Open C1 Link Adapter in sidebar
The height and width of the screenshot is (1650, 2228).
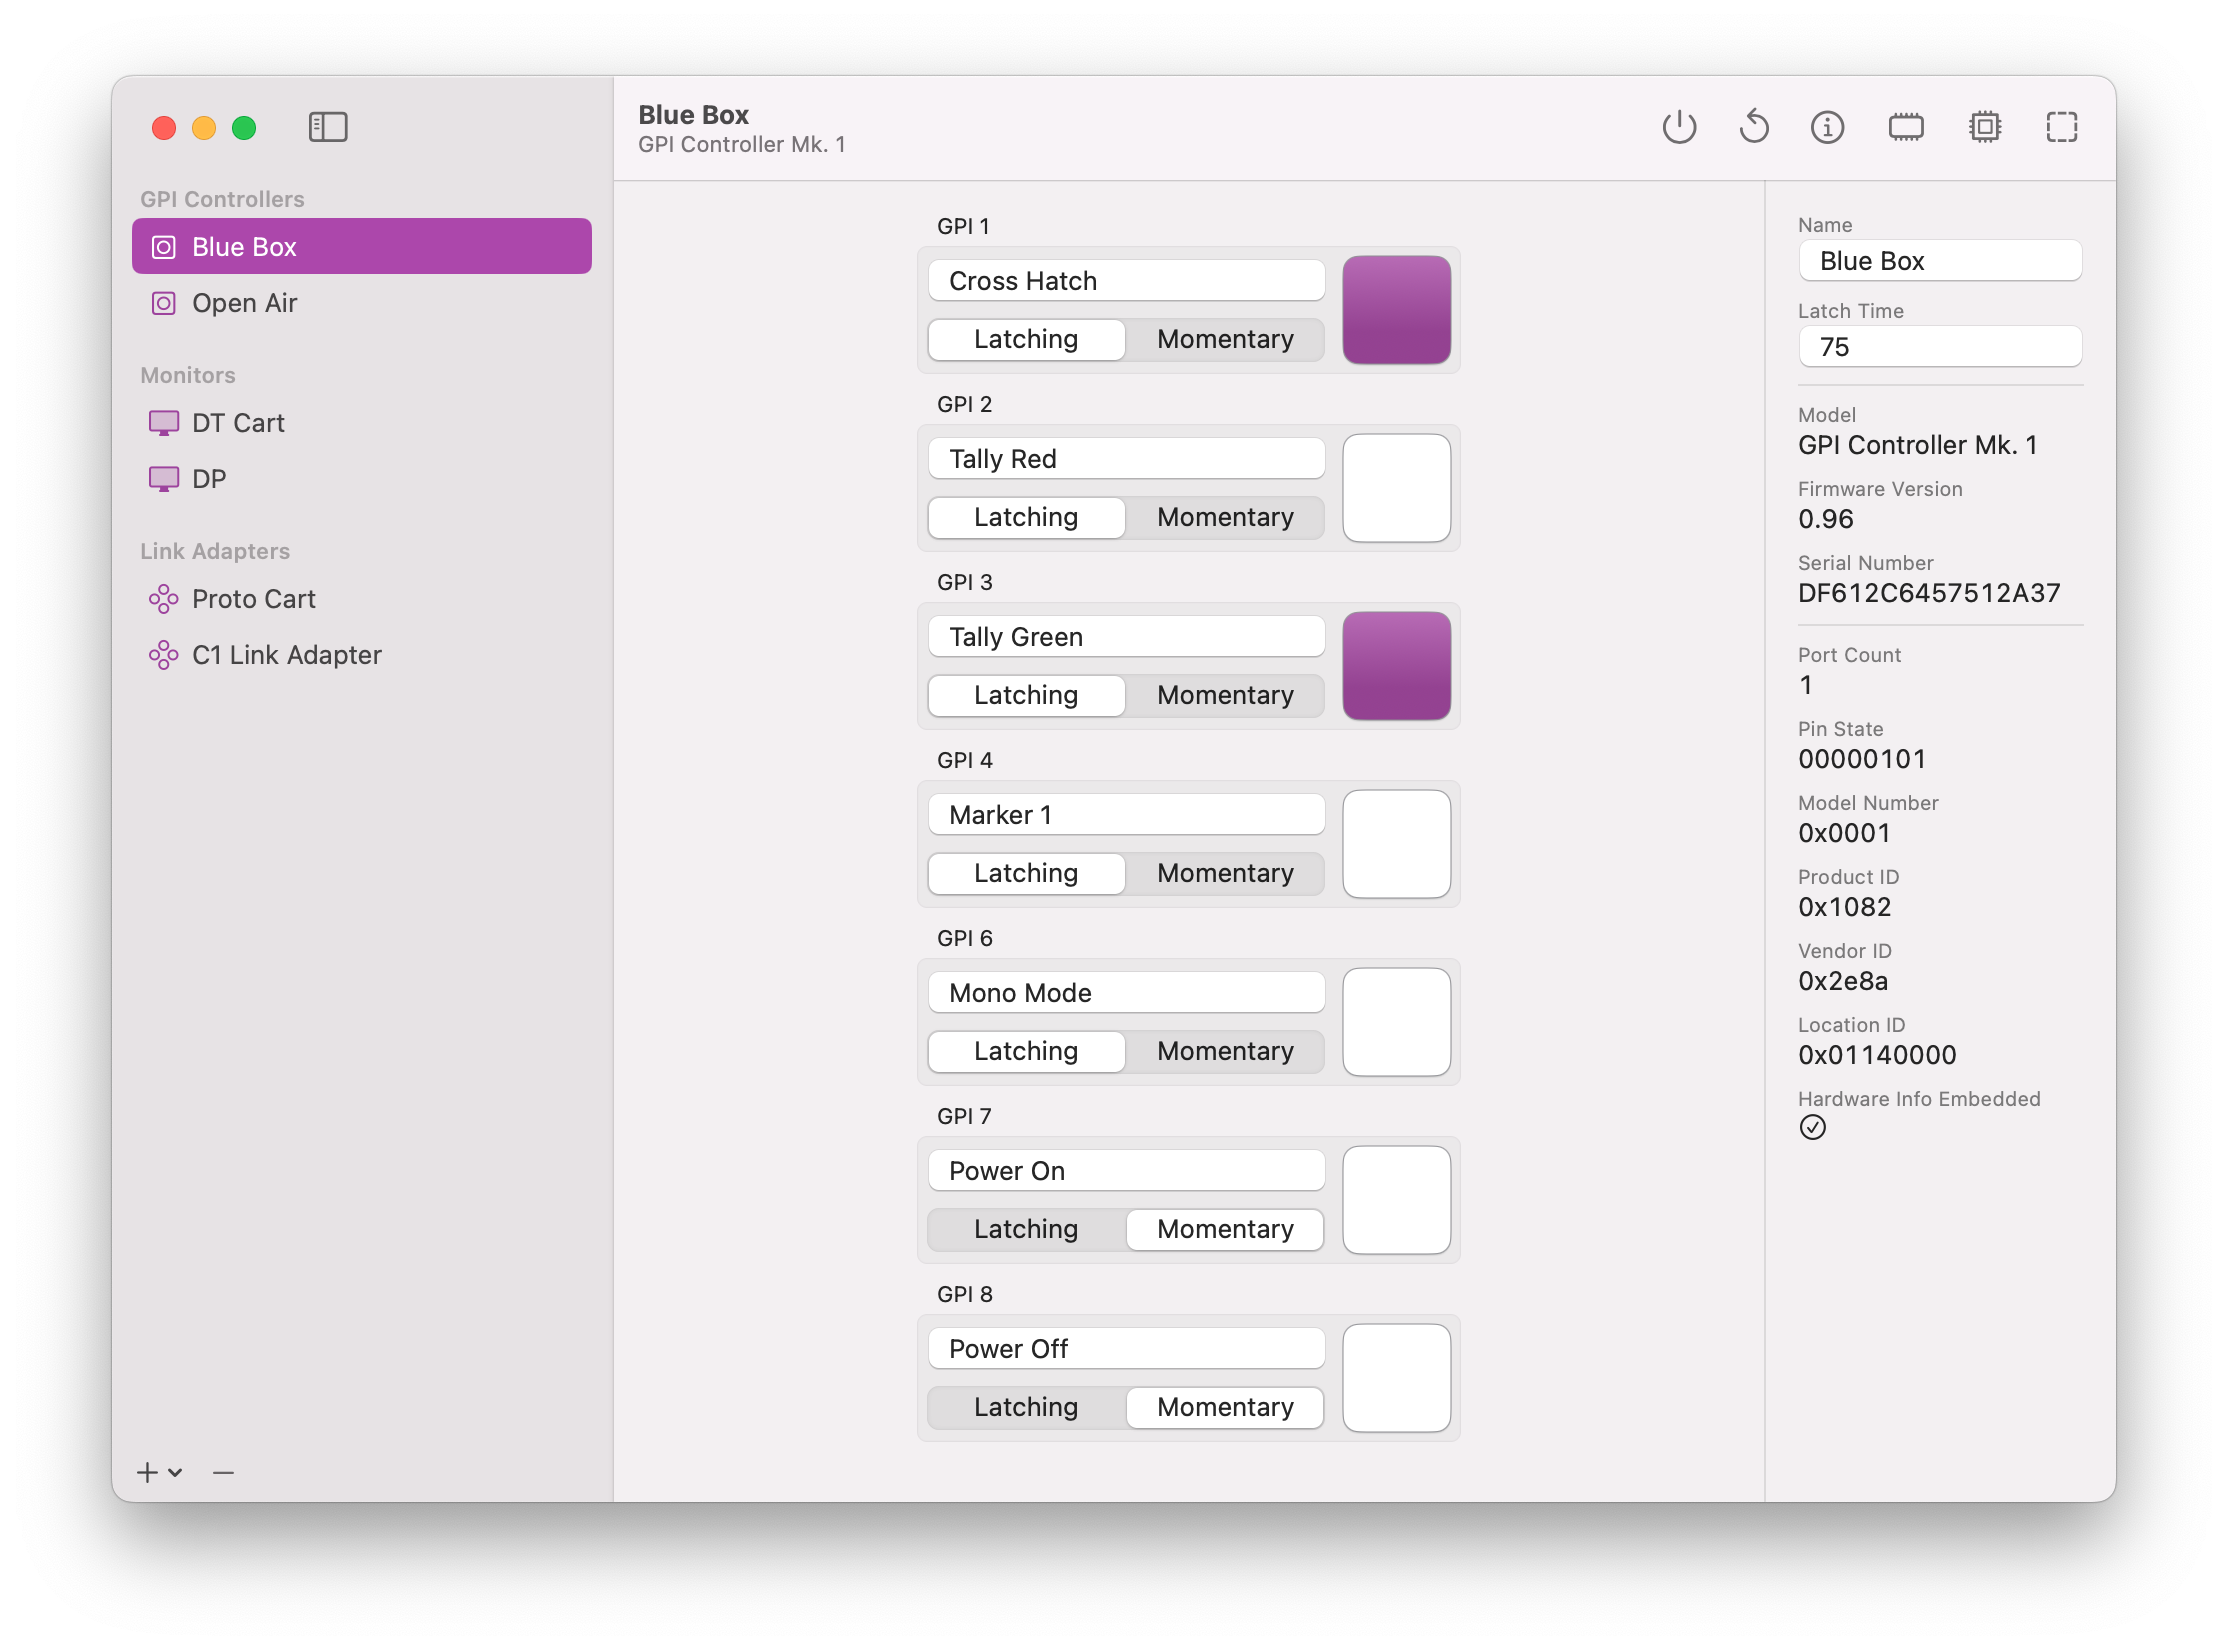click(286, 655)
